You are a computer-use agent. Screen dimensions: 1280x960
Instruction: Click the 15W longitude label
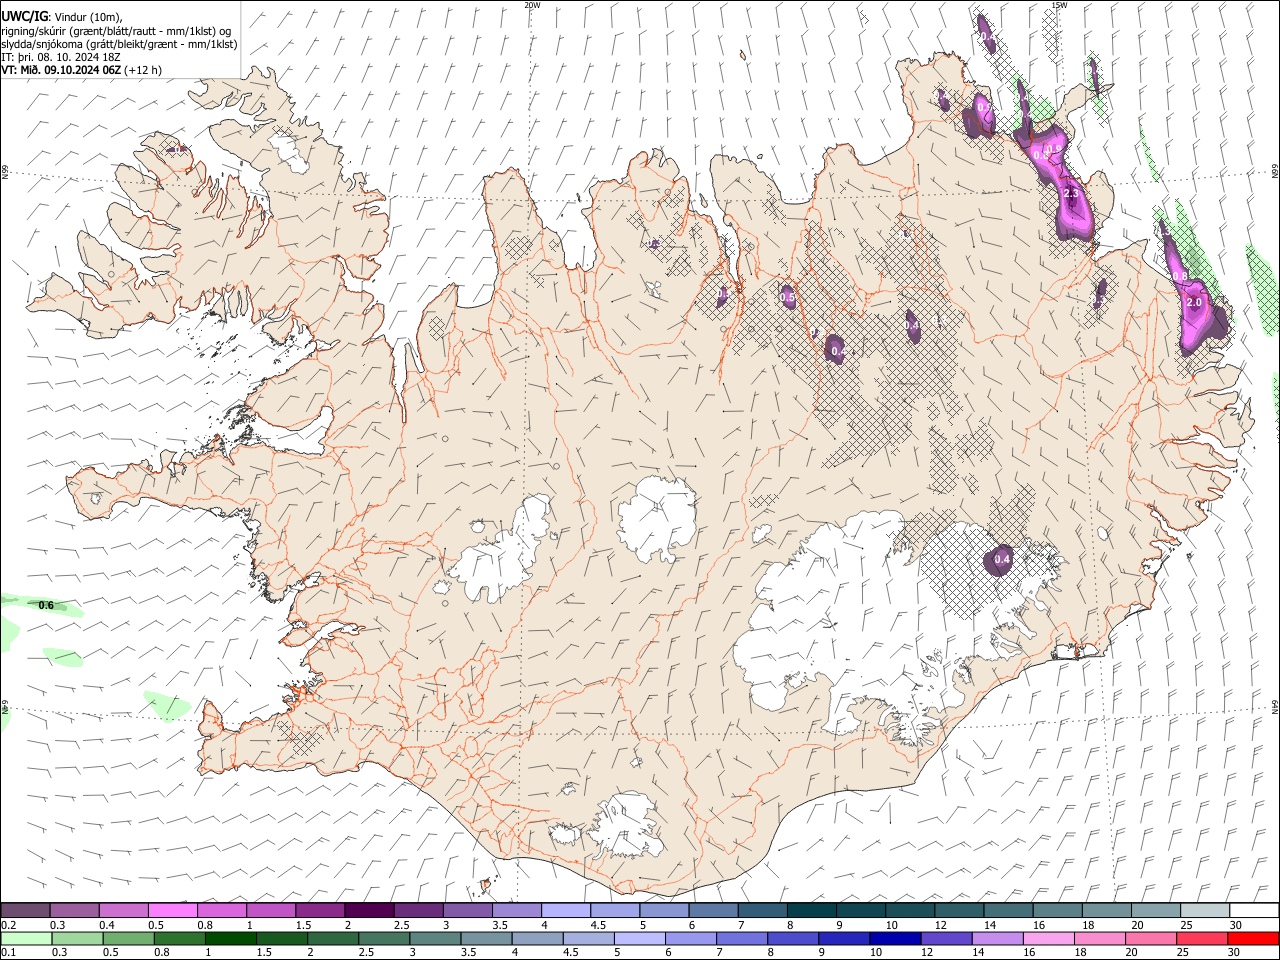point(1058,5)
